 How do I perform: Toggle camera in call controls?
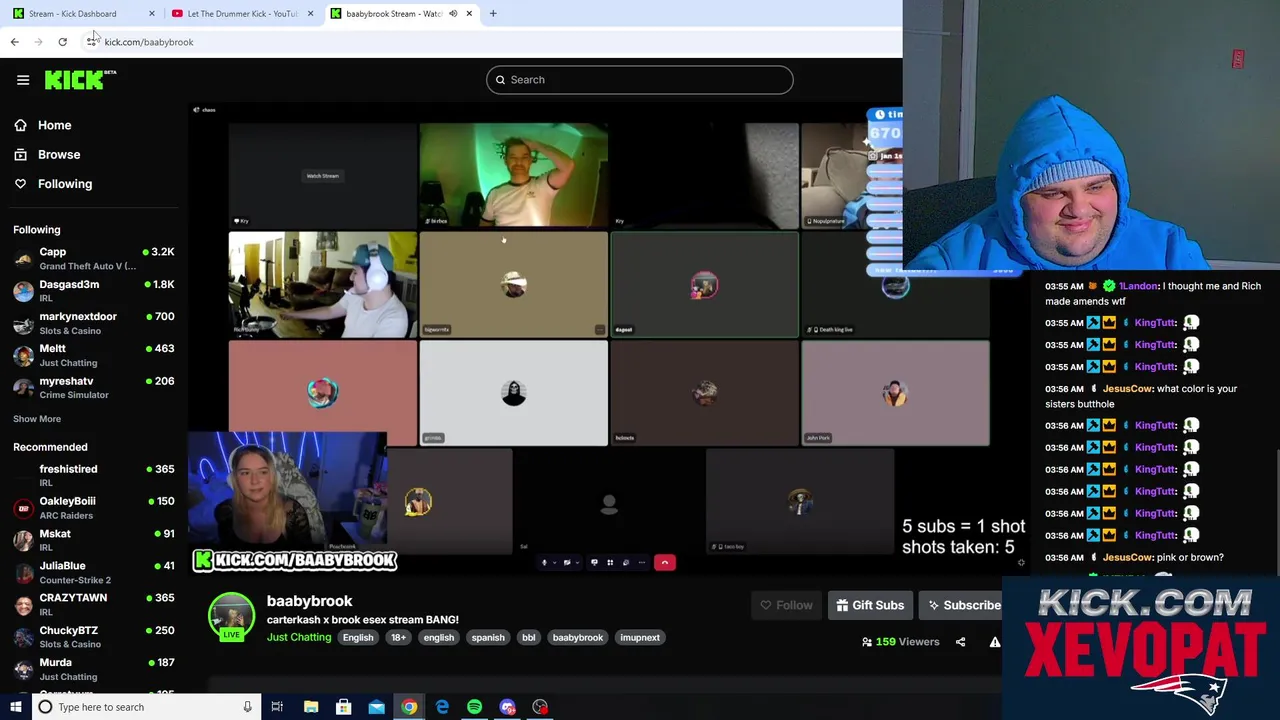(x=567, y=563)
